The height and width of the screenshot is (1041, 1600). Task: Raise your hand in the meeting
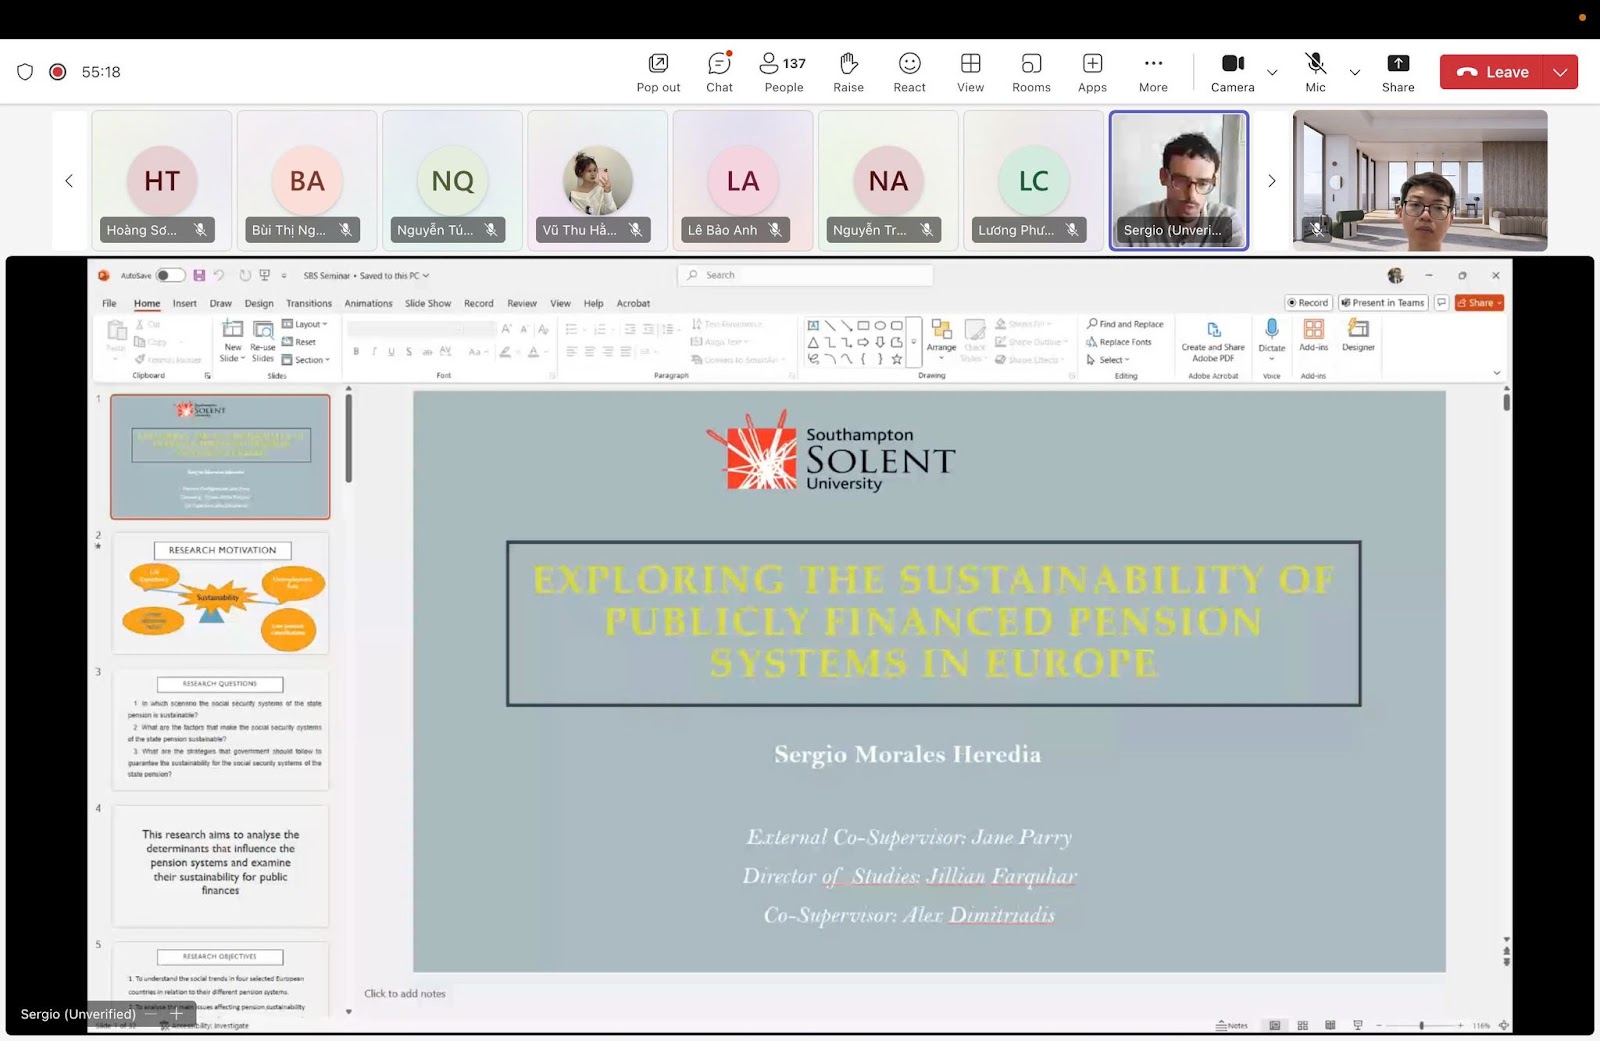848,72
